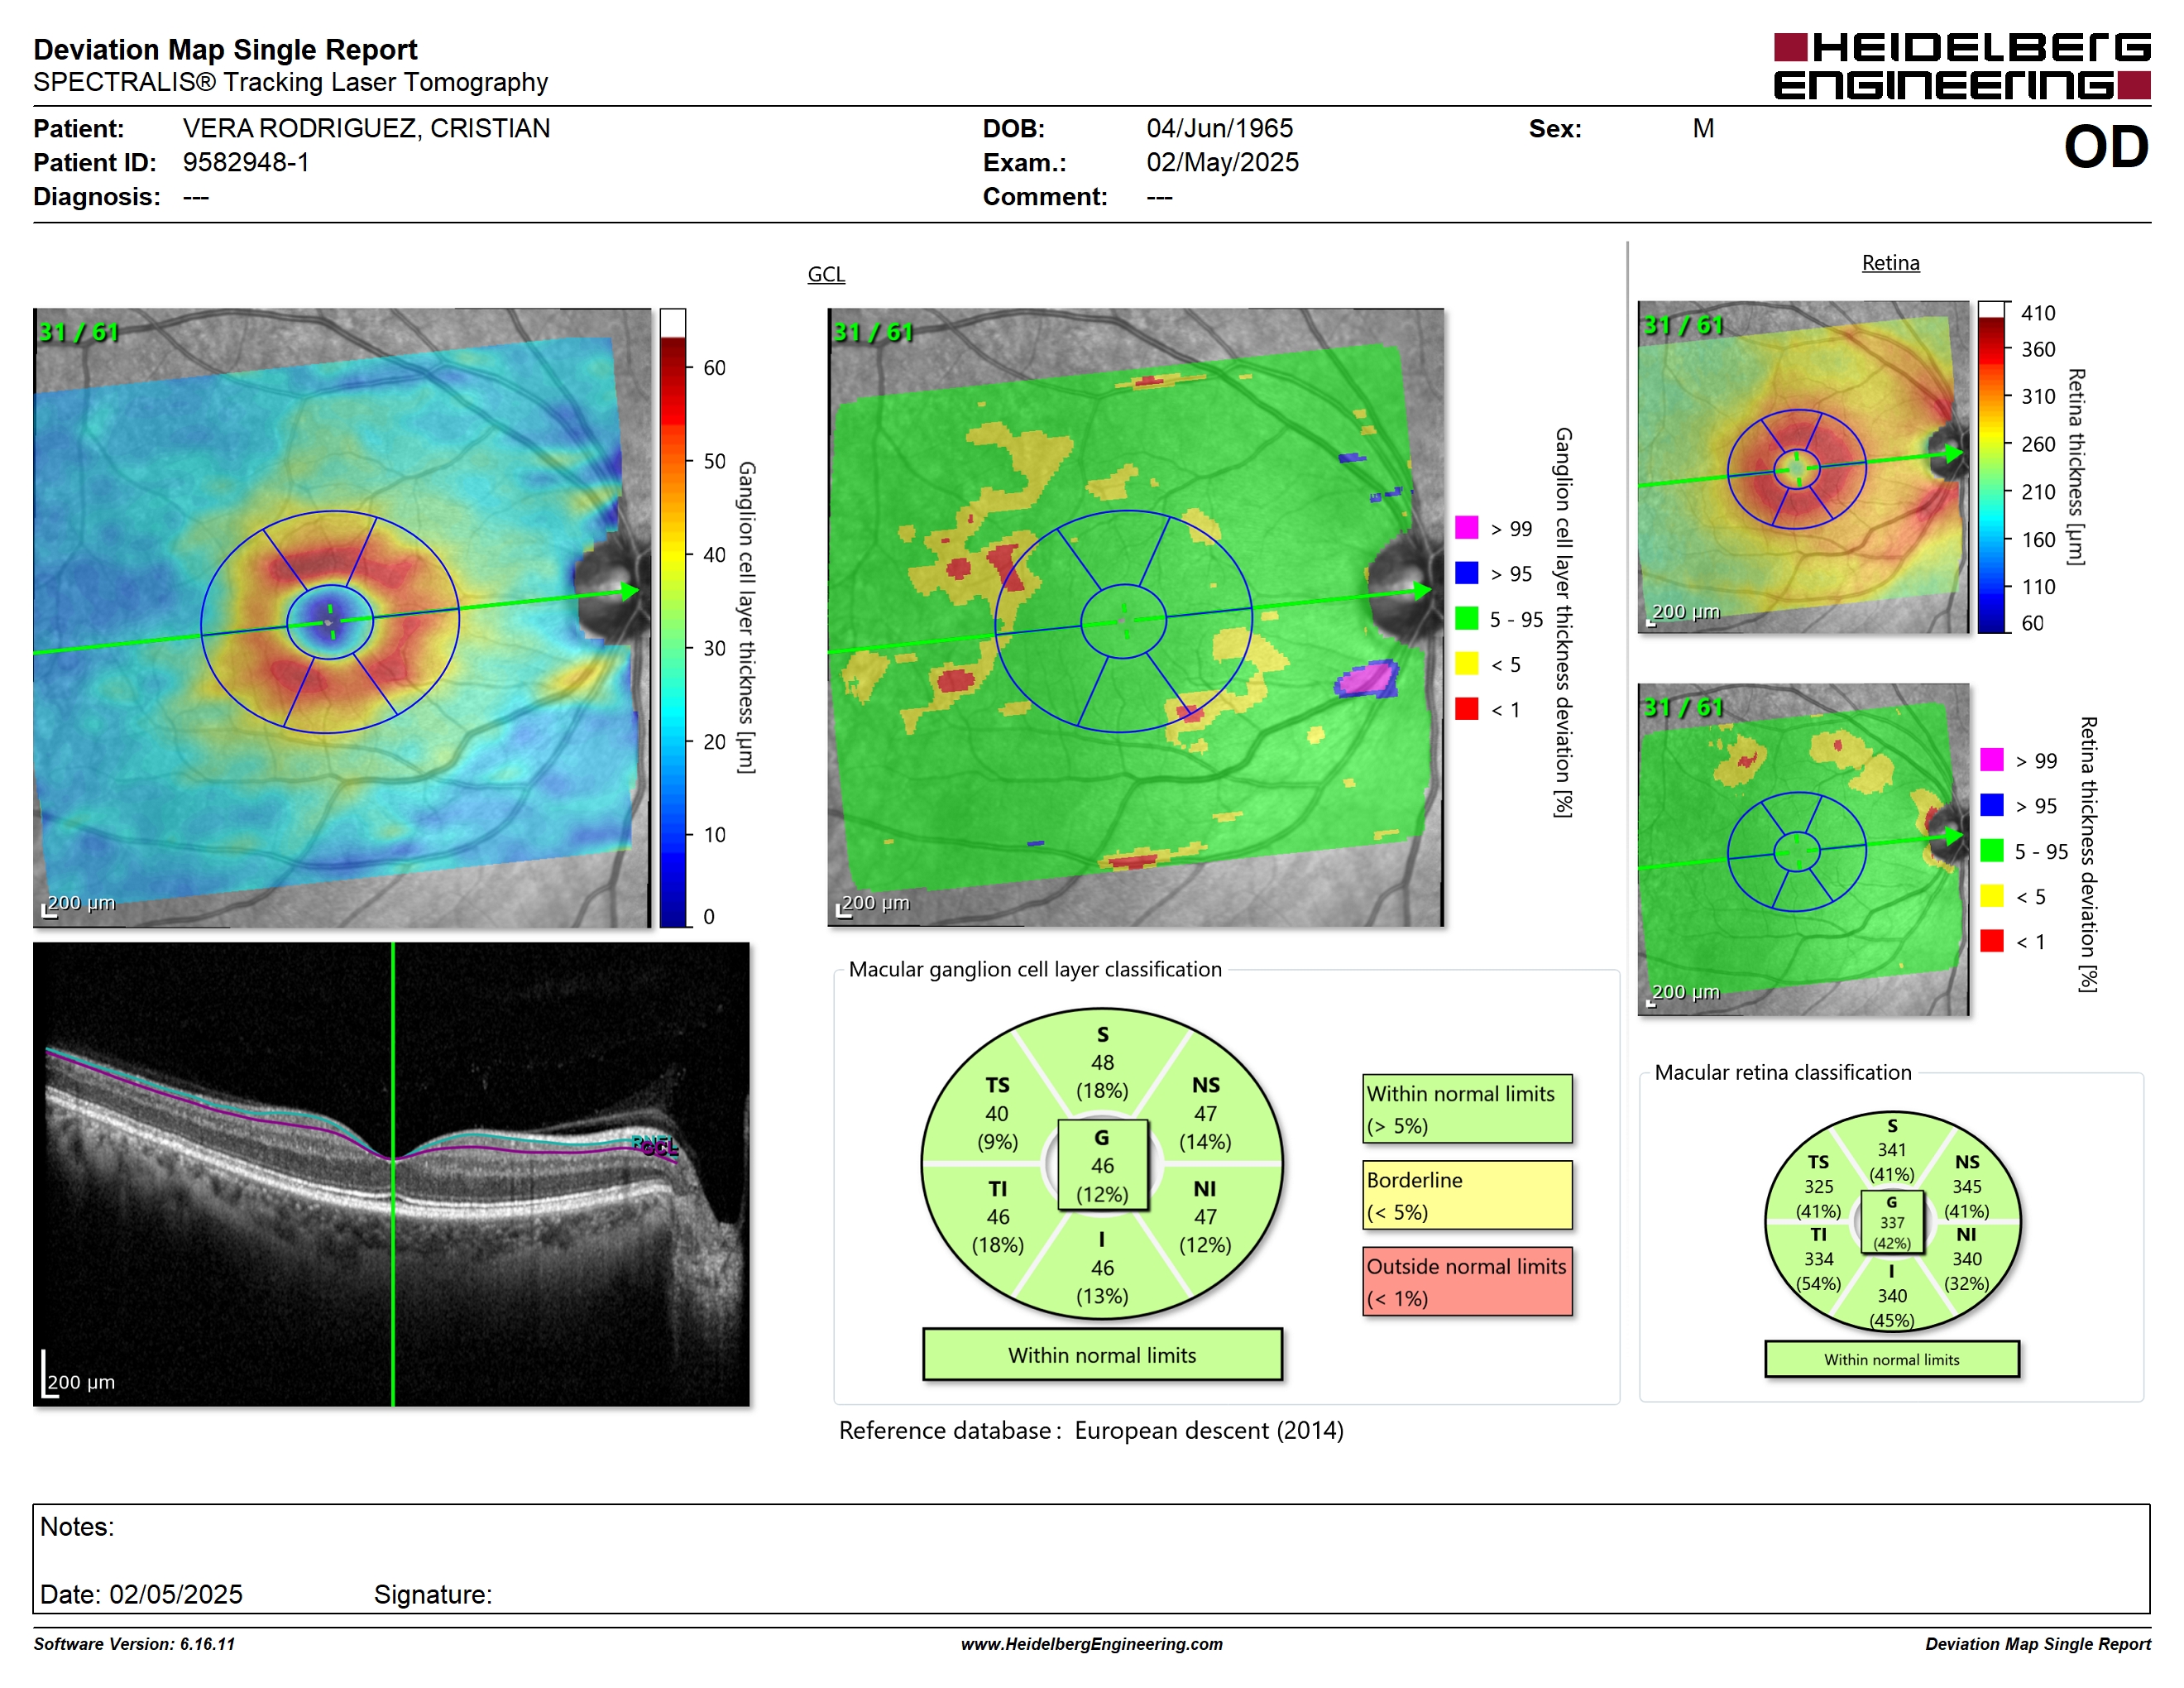The height and width of the screenshot is (1688, 2184).
Task: Click the green 5-95 swatch in GCL legend
Action: point(1466,618)
